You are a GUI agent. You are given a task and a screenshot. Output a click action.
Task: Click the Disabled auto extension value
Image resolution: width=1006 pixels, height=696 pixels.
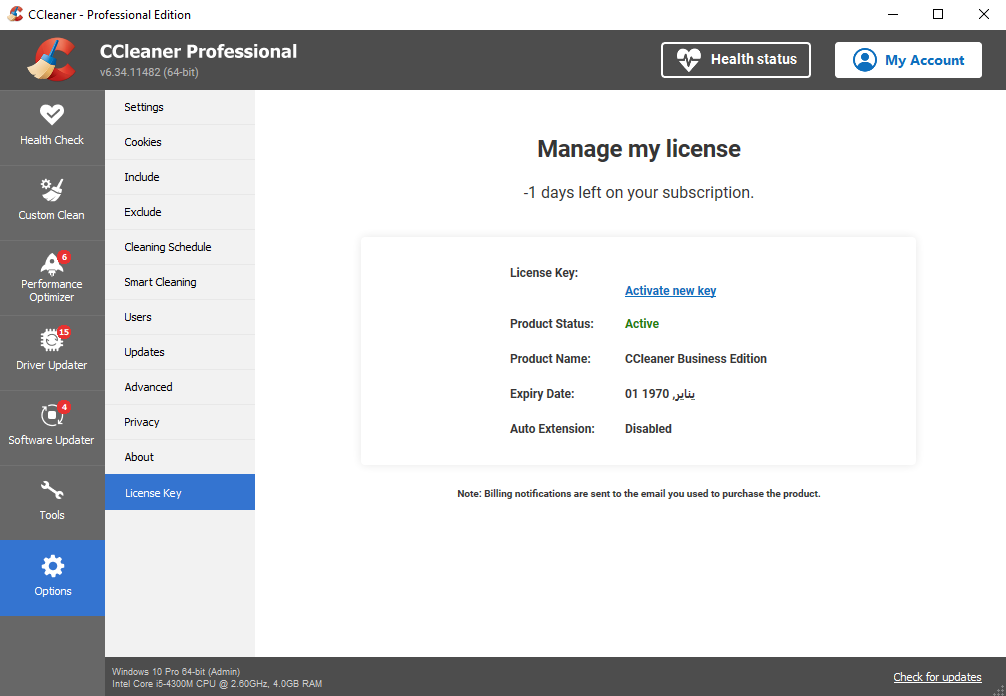pyautogui.click(x=648, y=429)
